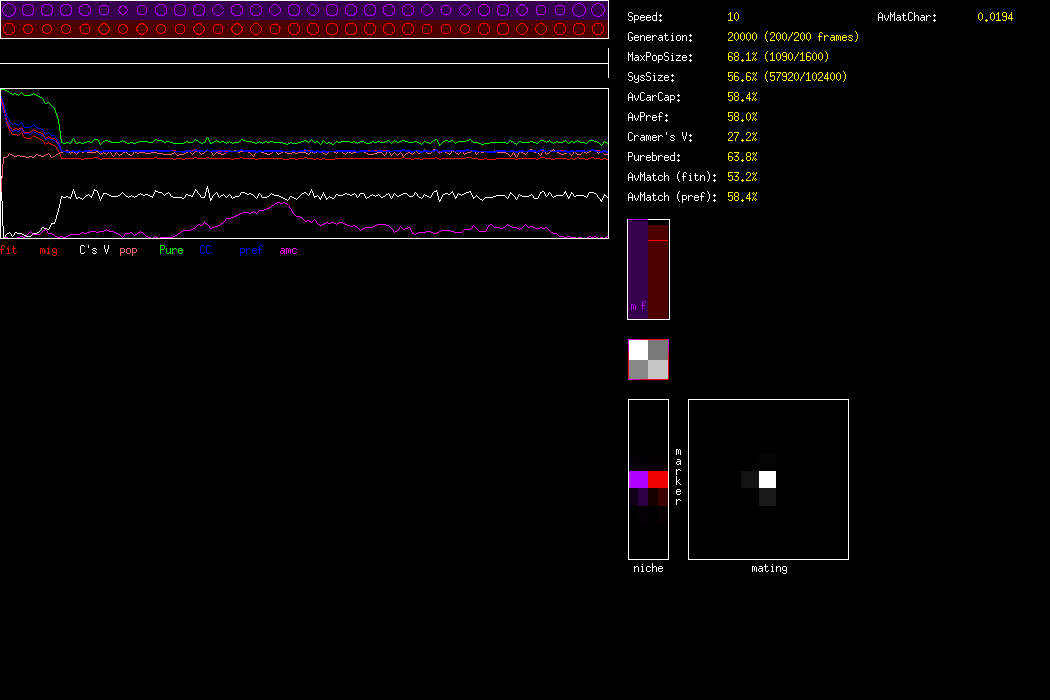
Task: Click the green 'Pure' legend label
Action: point(171,250)
